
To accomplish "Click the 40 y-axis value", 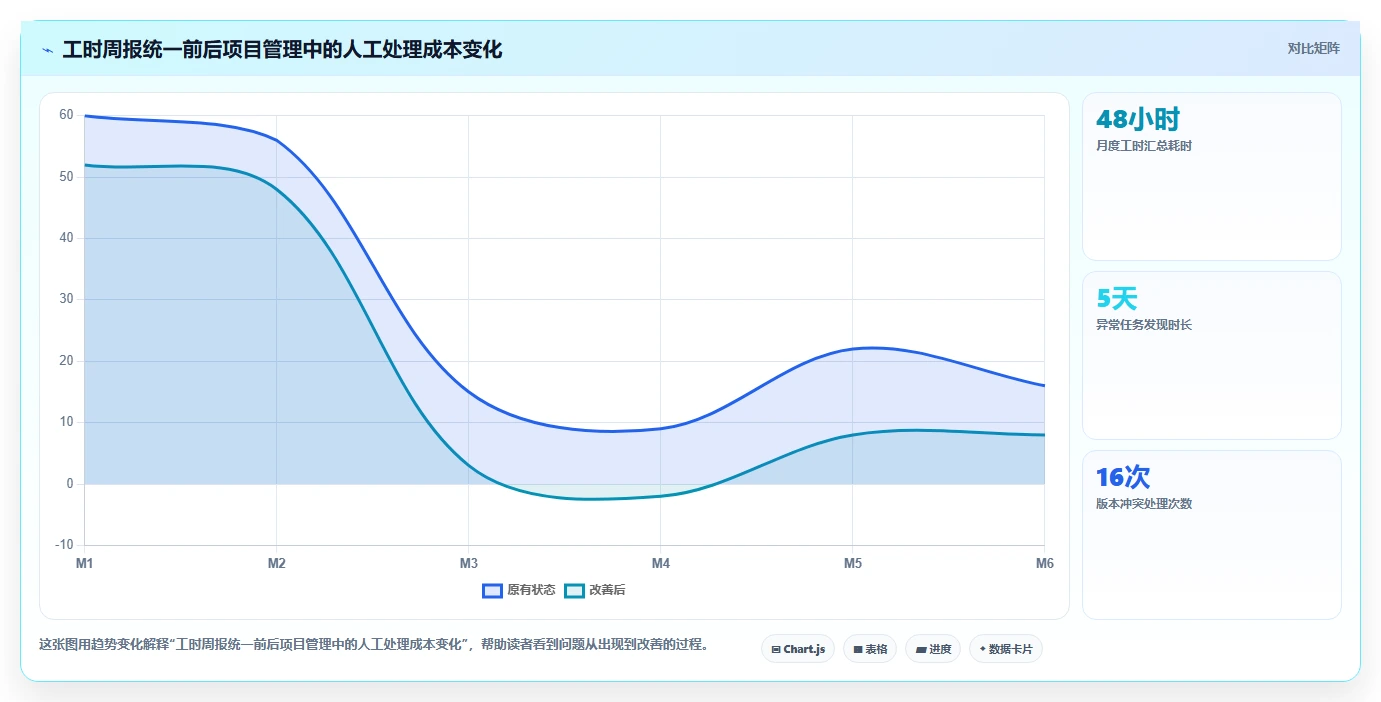I will coord(66,238).
